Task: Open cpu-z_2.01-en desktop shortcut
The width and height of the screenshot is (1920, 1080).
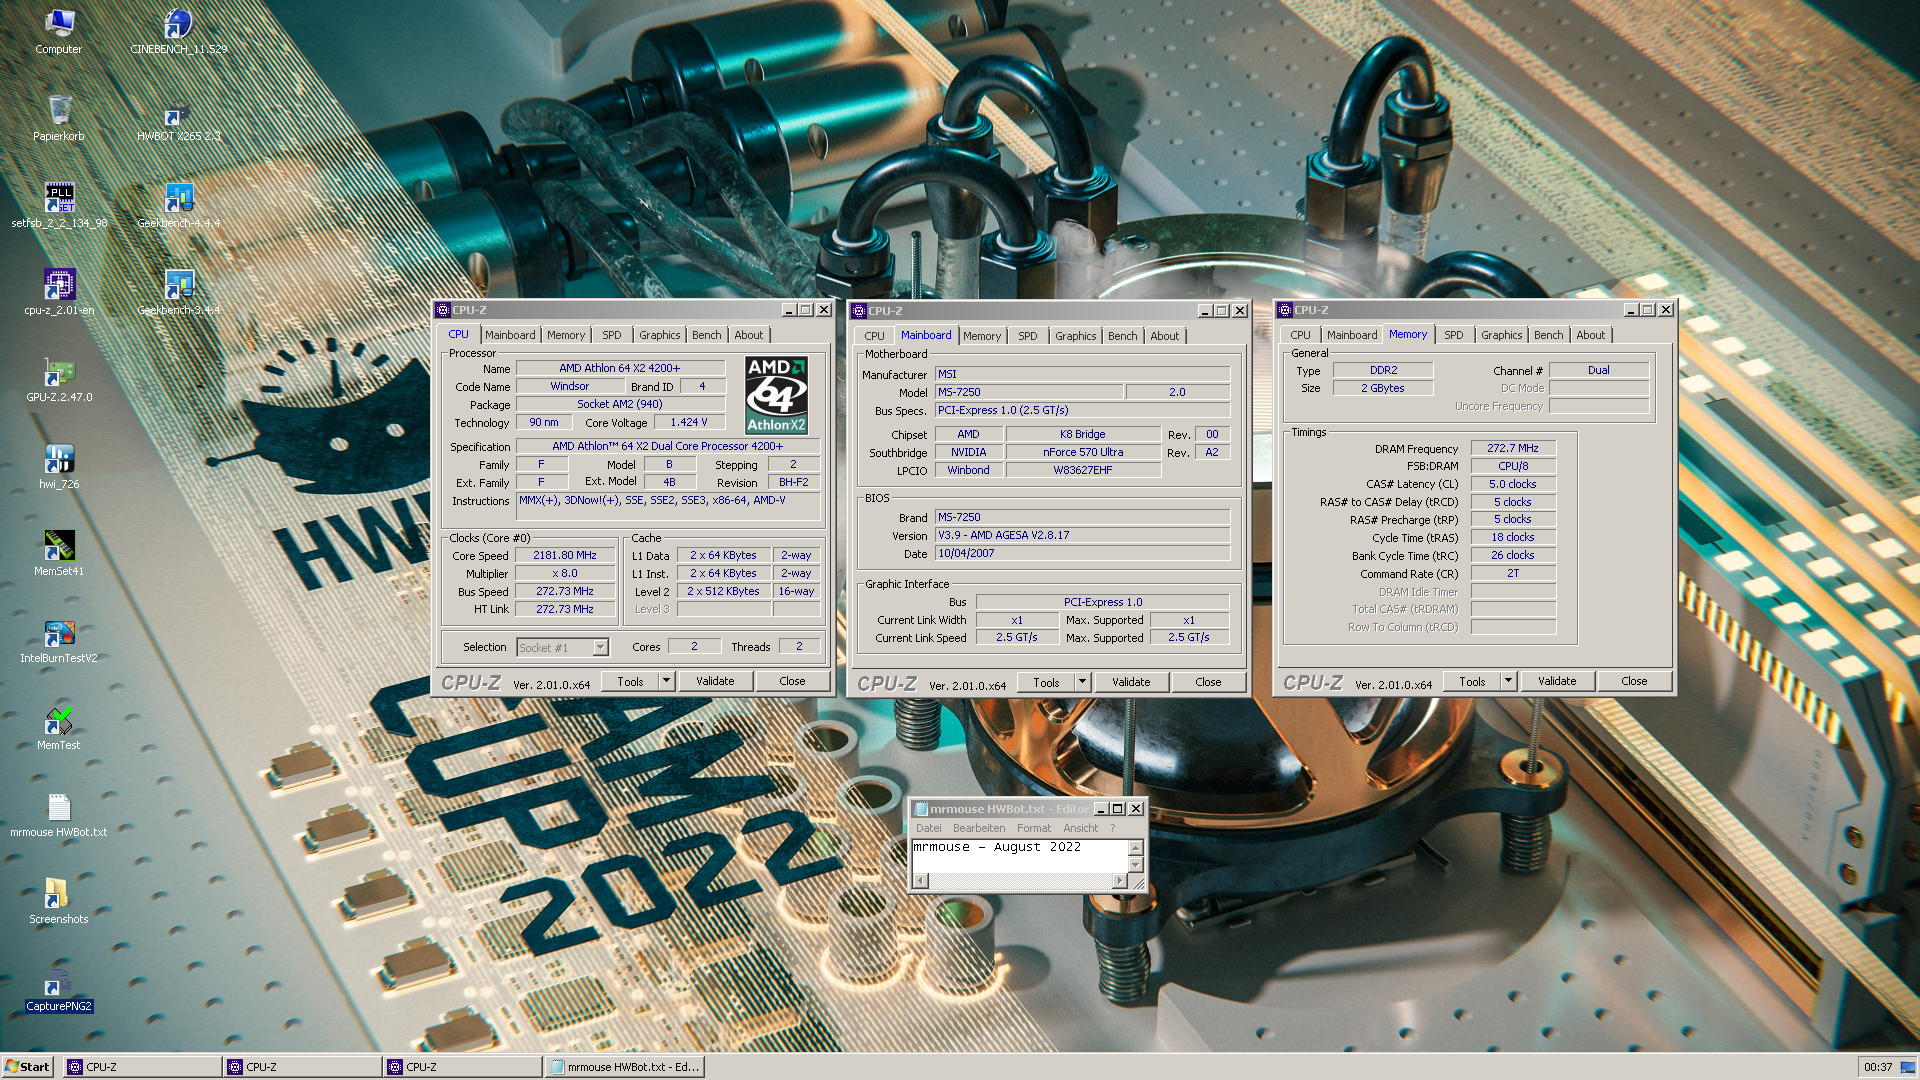Action: (59, 292)
